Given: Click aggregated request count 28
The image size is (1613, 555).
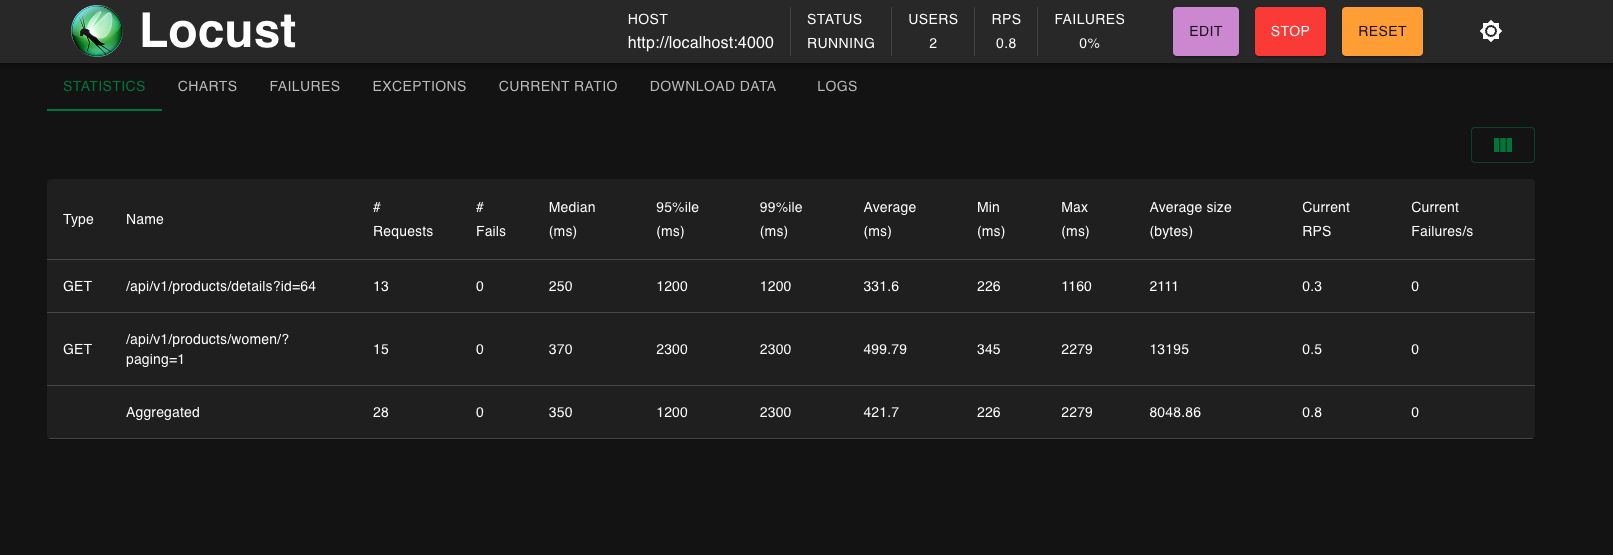Looking at the screenshot, I should point(381,412).
